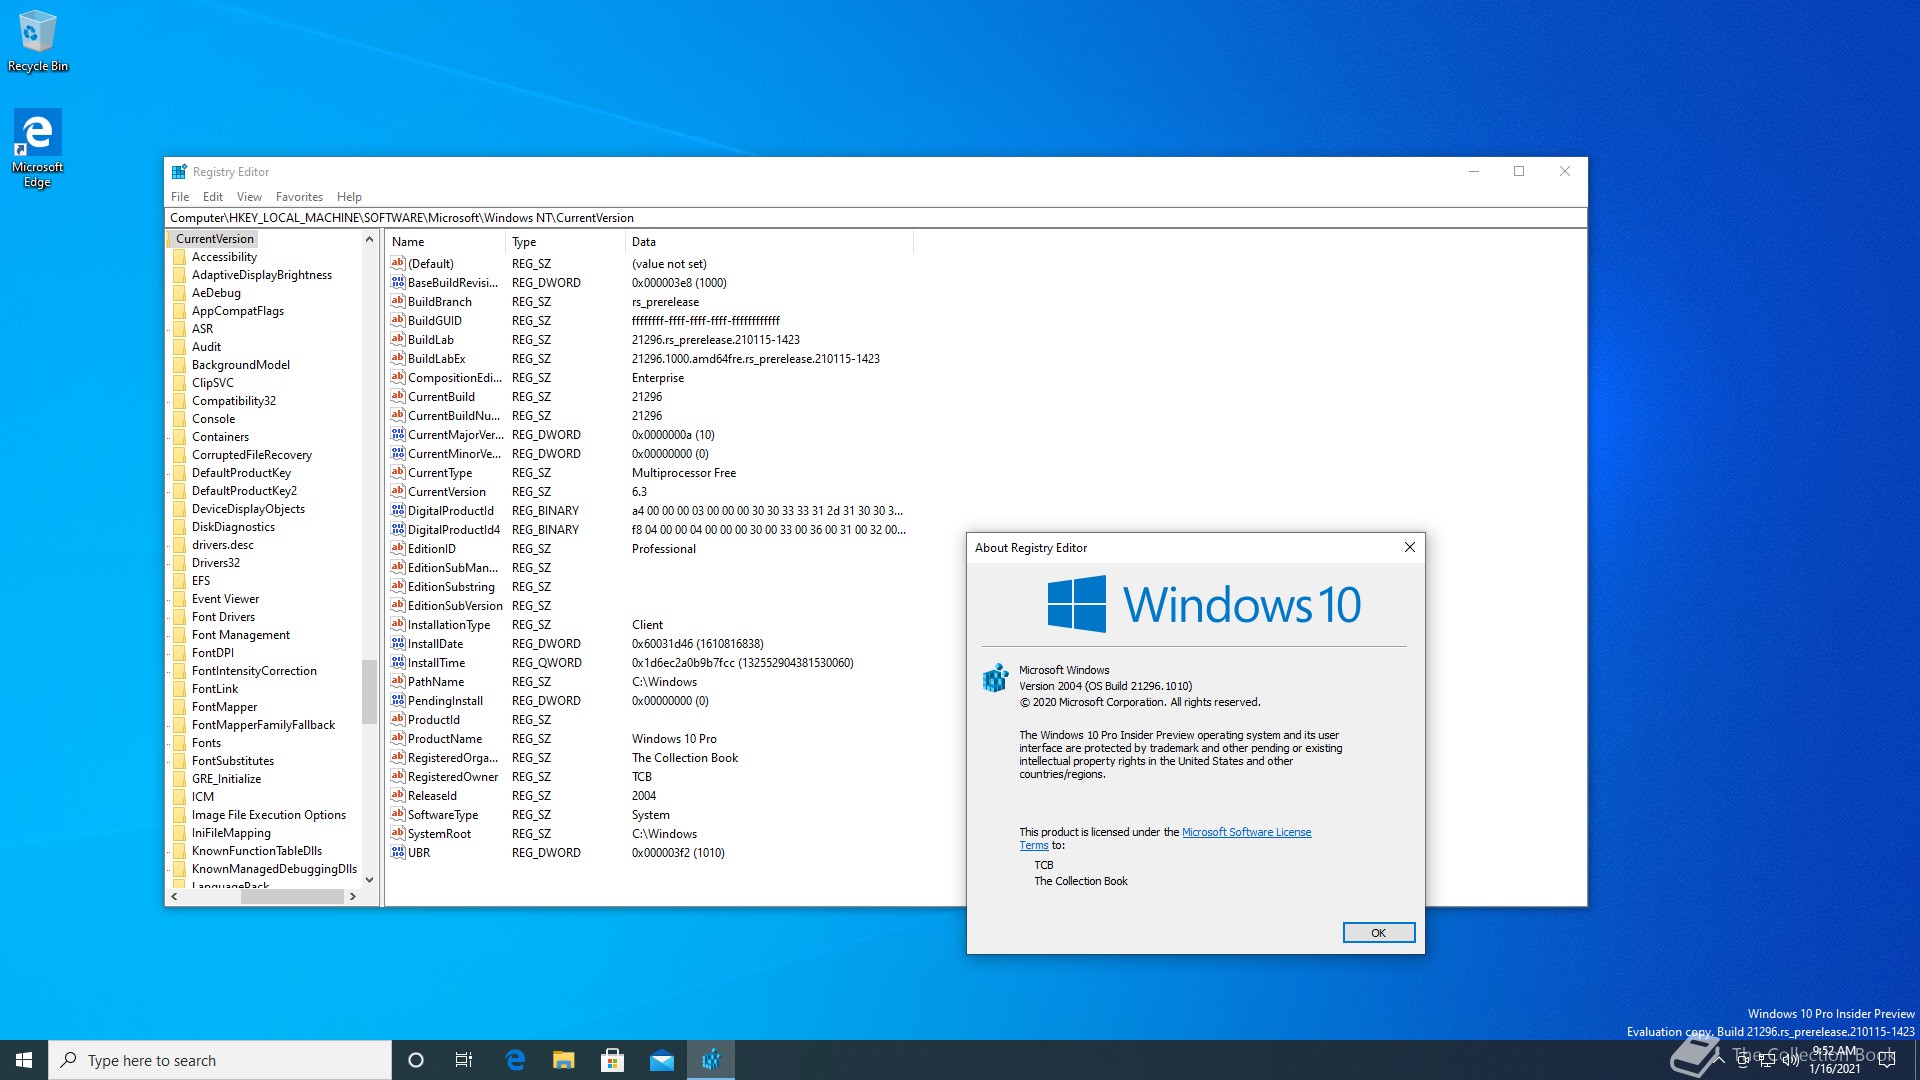Click the string icon beside ProductName

point(398,738)
